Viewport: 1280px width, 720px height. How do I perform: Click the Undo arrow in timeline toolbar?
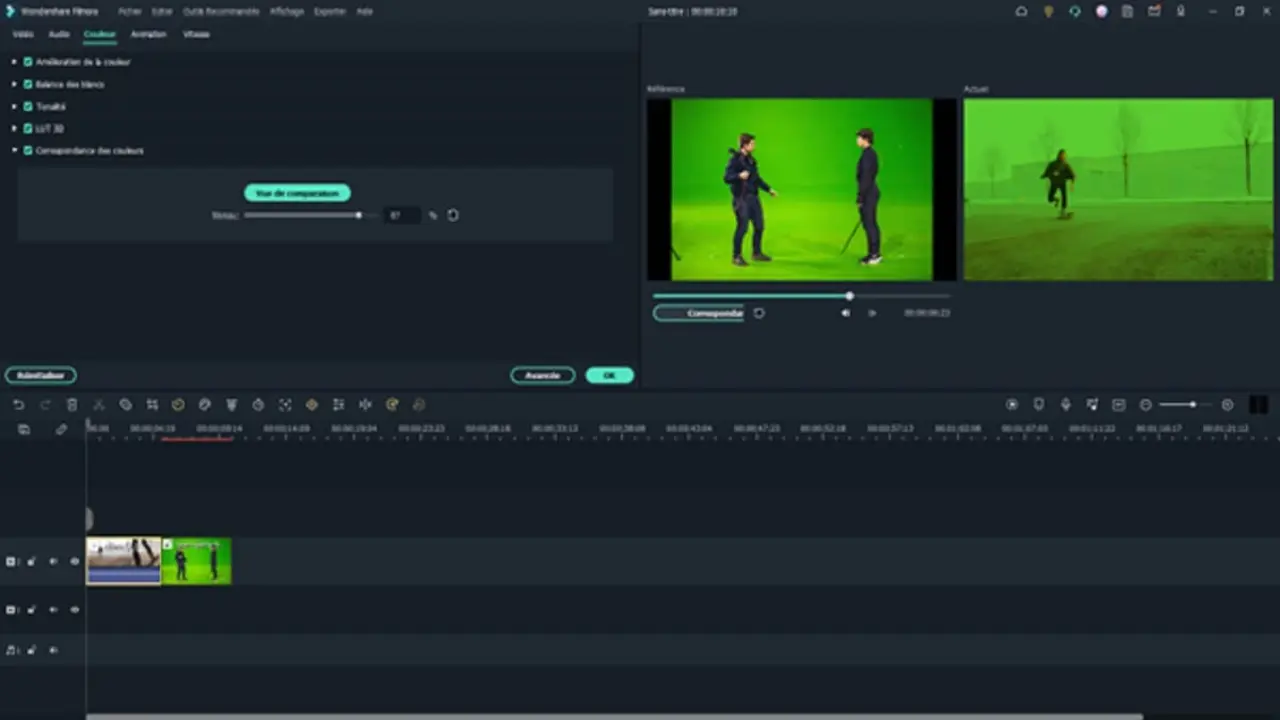tap(18, 405)
